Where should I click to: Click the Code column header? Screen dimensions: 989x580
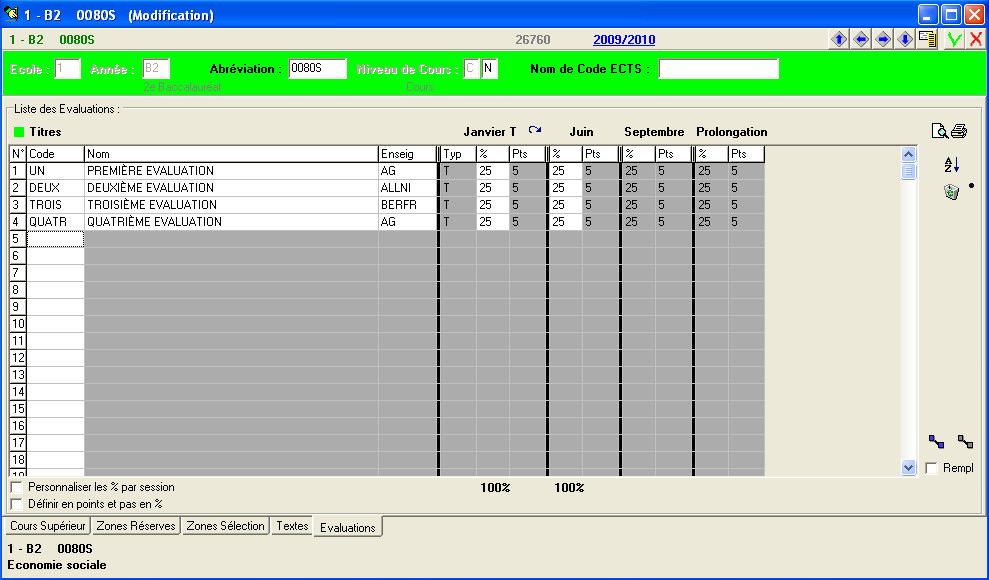(x=56, y=154)
